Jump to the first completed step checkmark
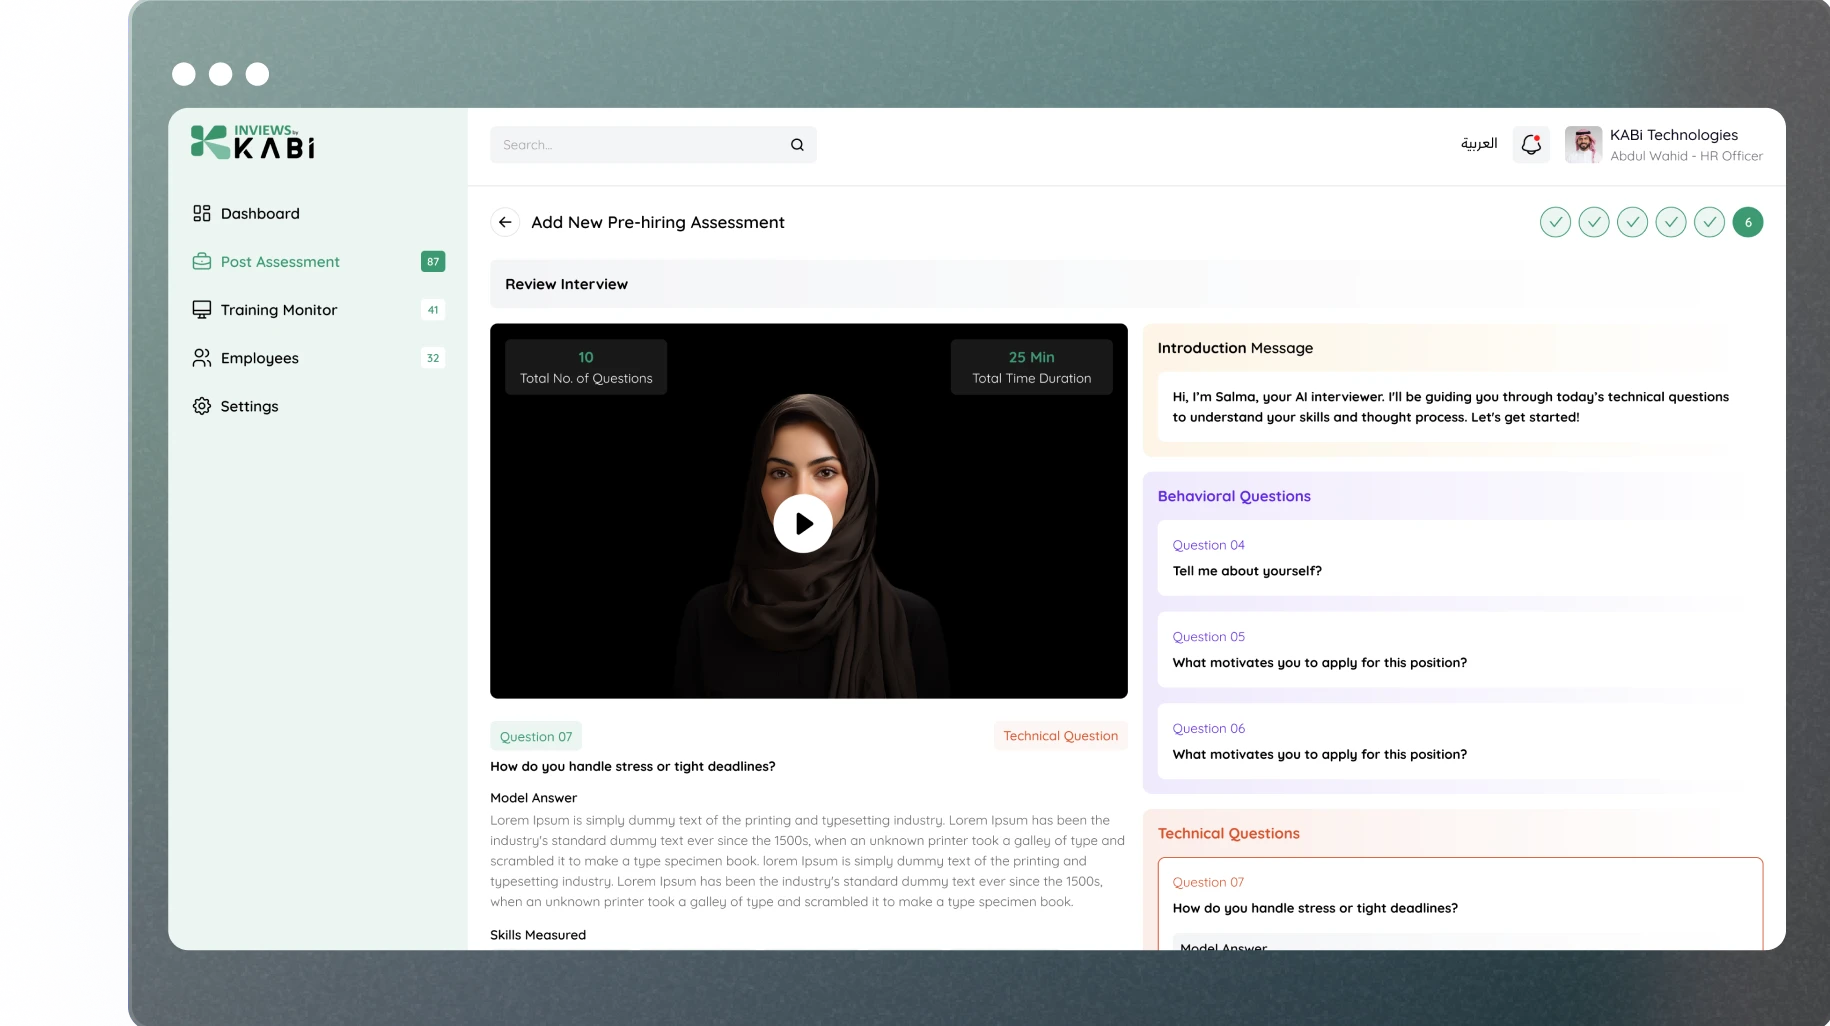This screenshot has width=1830, height=1026. click(x=1555, y=222)
